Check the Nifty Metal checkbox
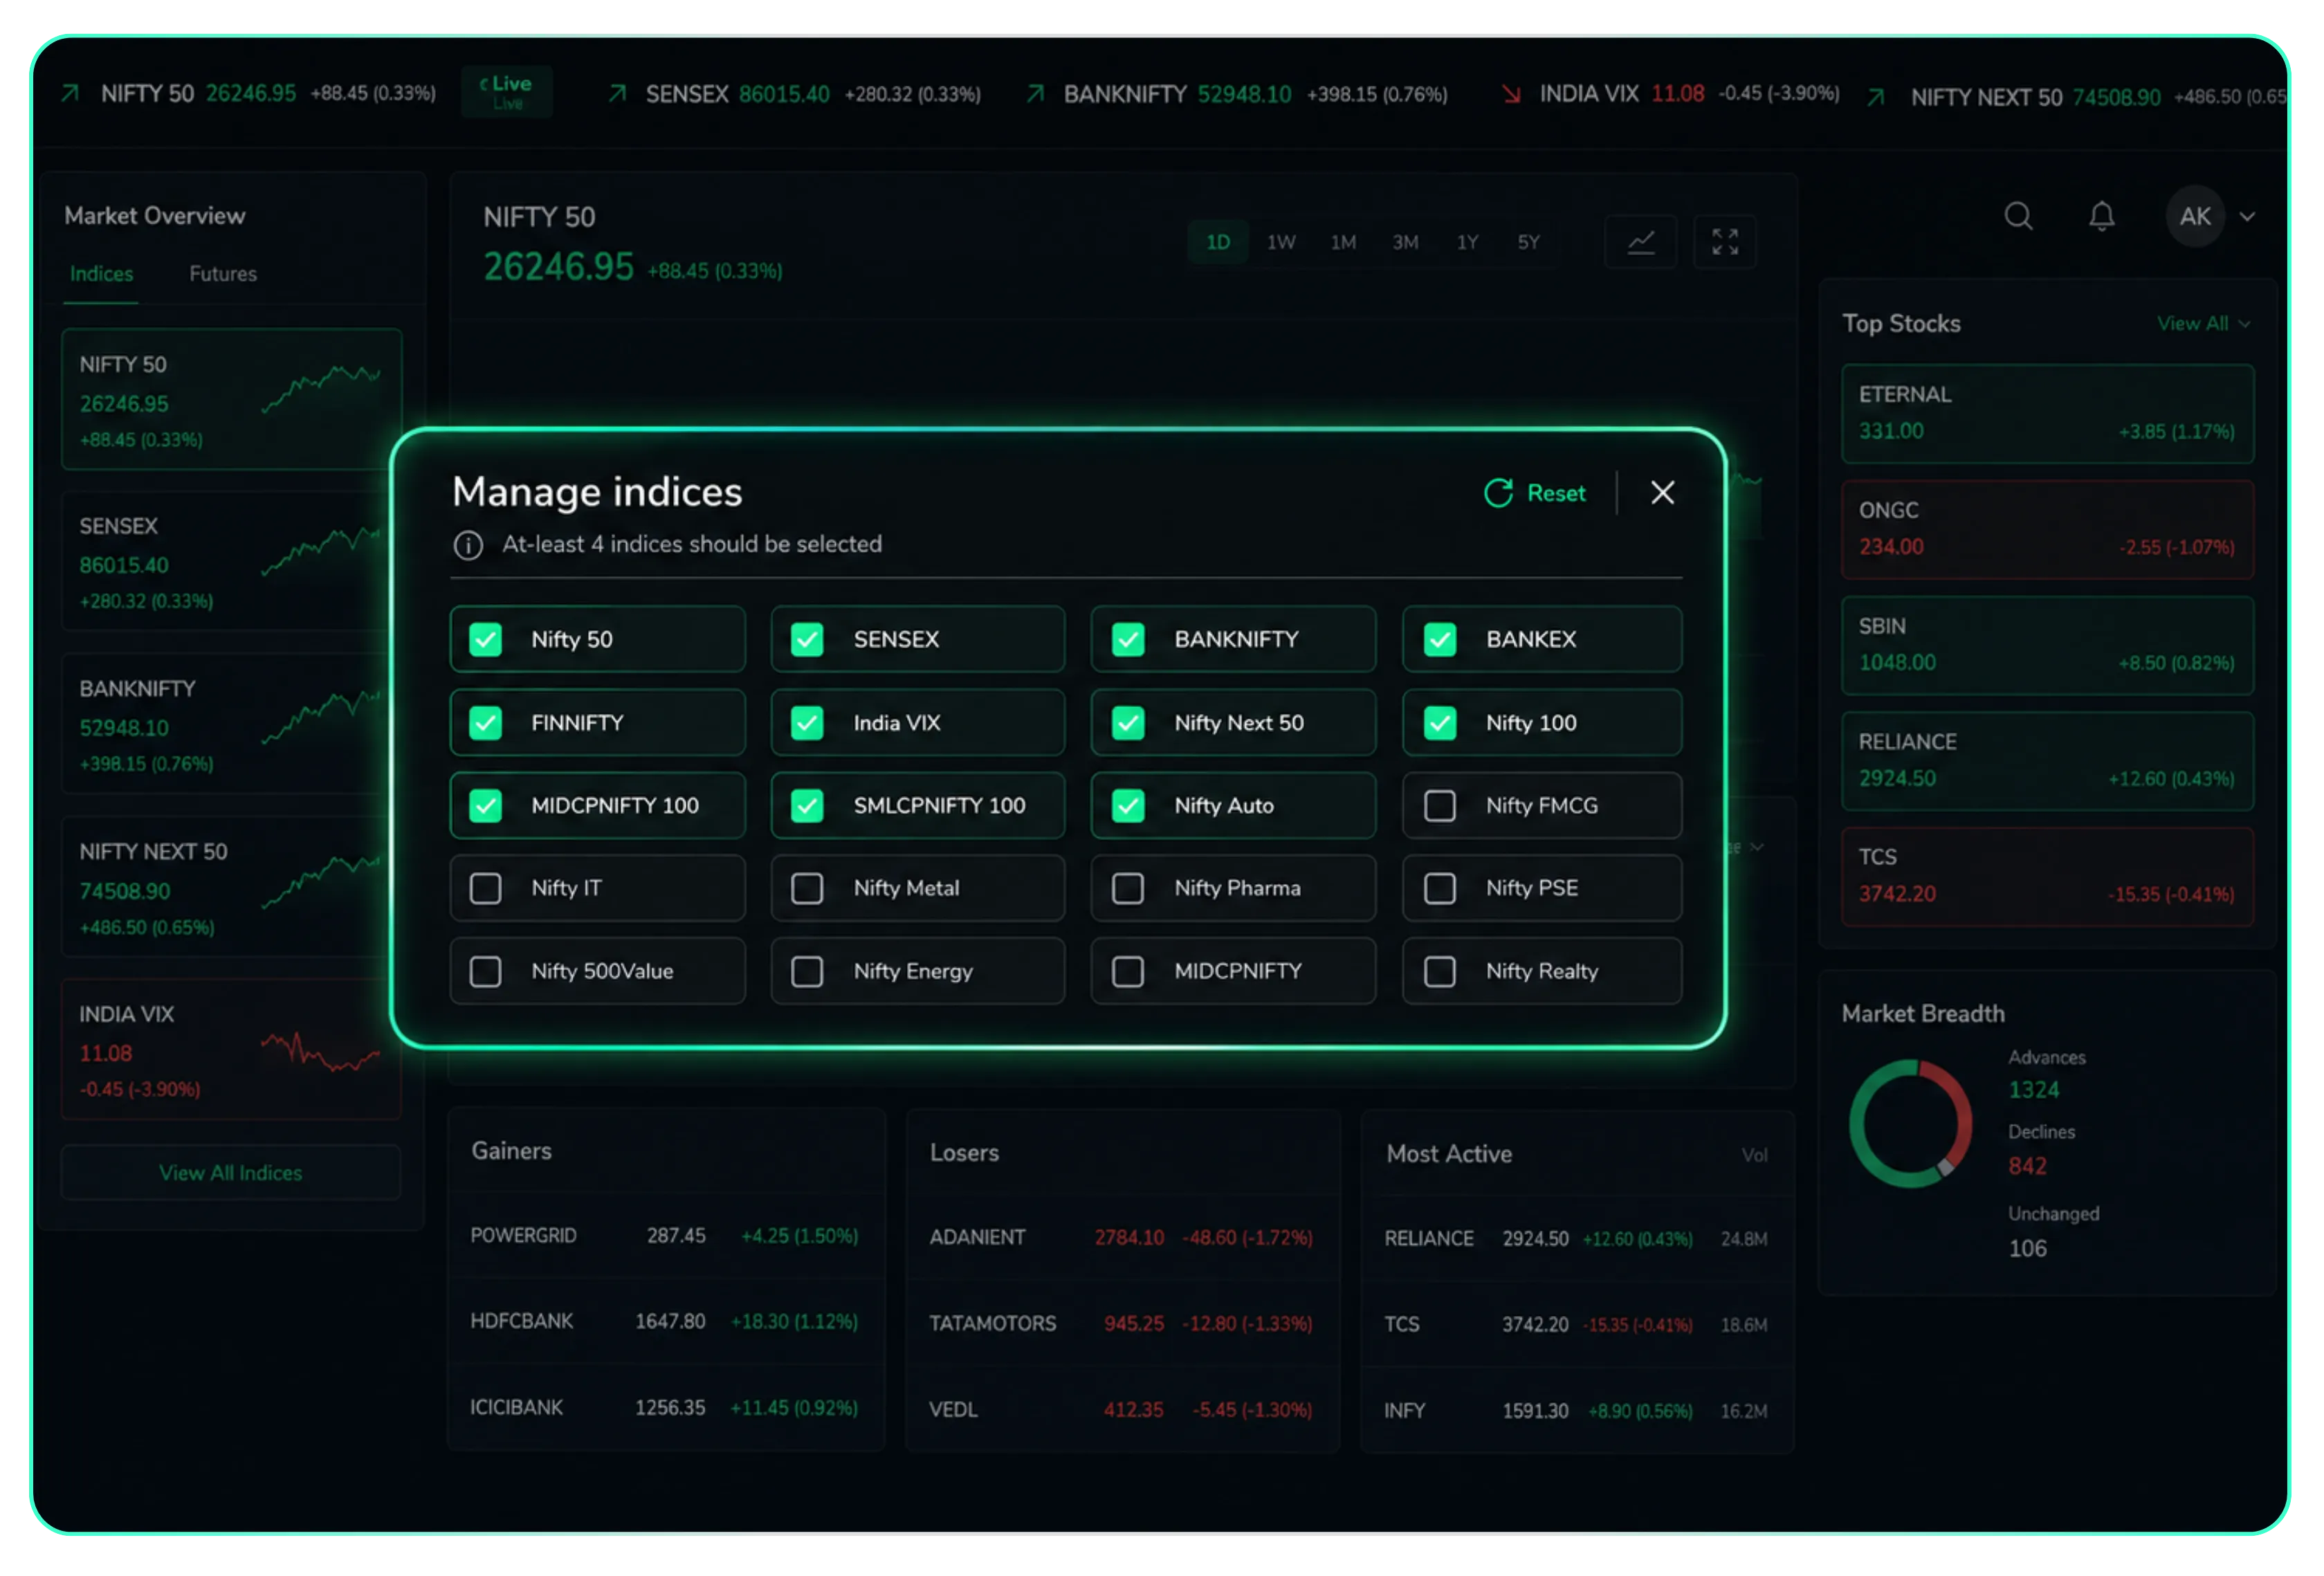Screen dimensions: 2324x1576 pos(806,888)
